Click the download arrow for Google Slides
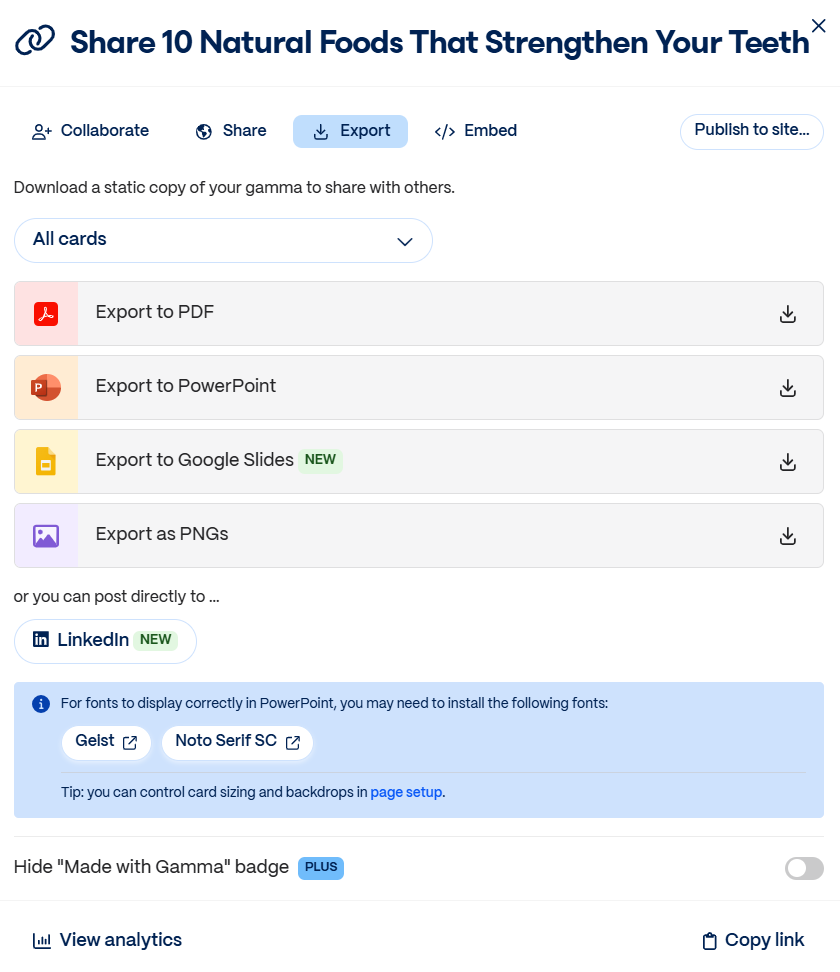This screenshot has width=840, height=972. point(788,462)
